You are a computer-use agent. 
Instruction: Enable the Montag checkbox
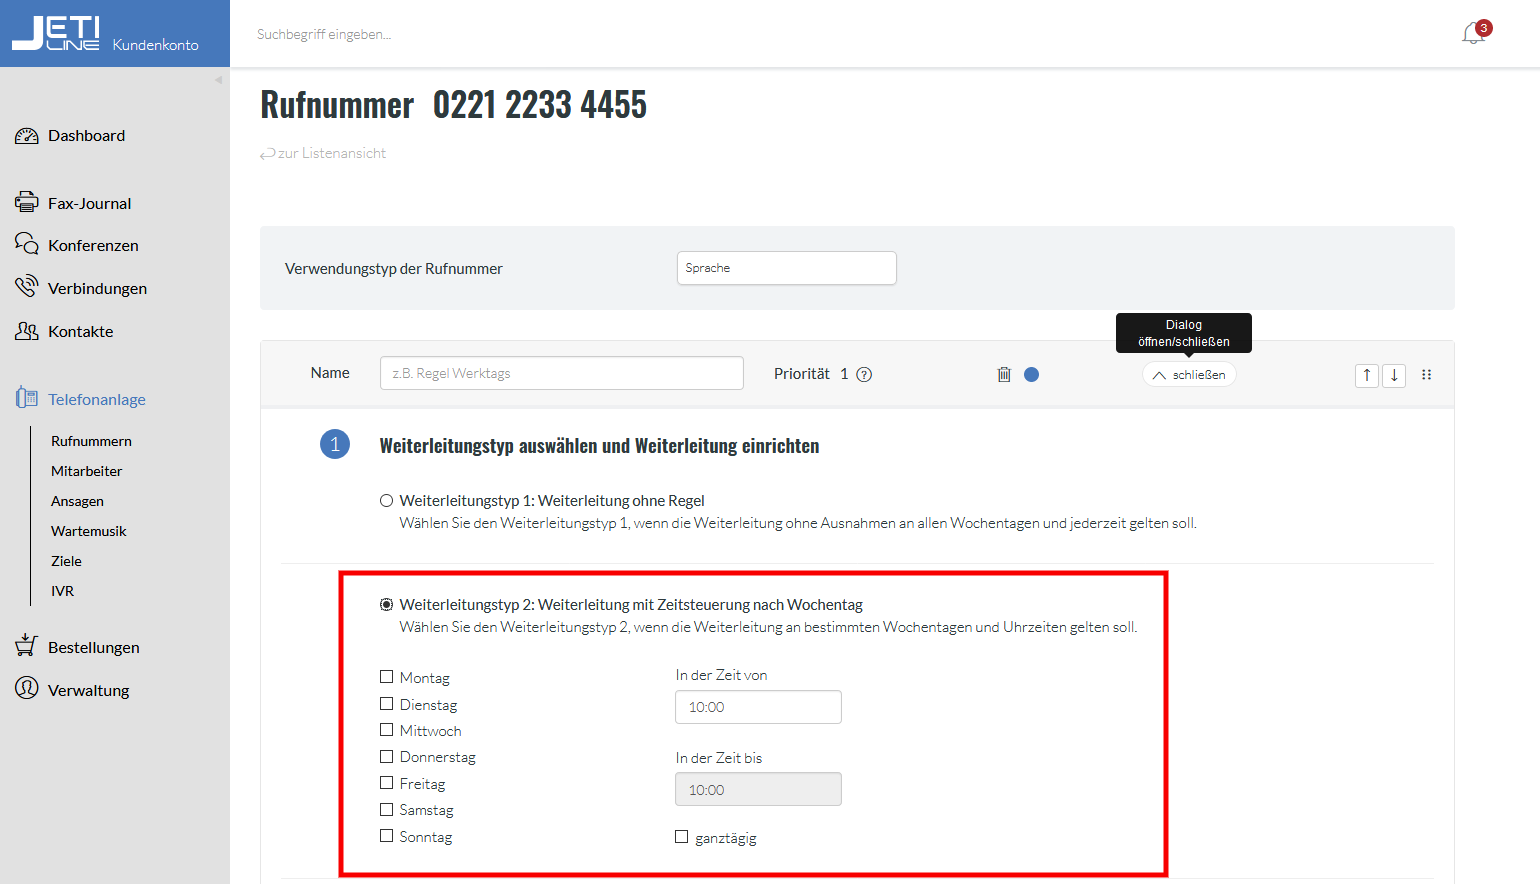click(x=387, y=677)
